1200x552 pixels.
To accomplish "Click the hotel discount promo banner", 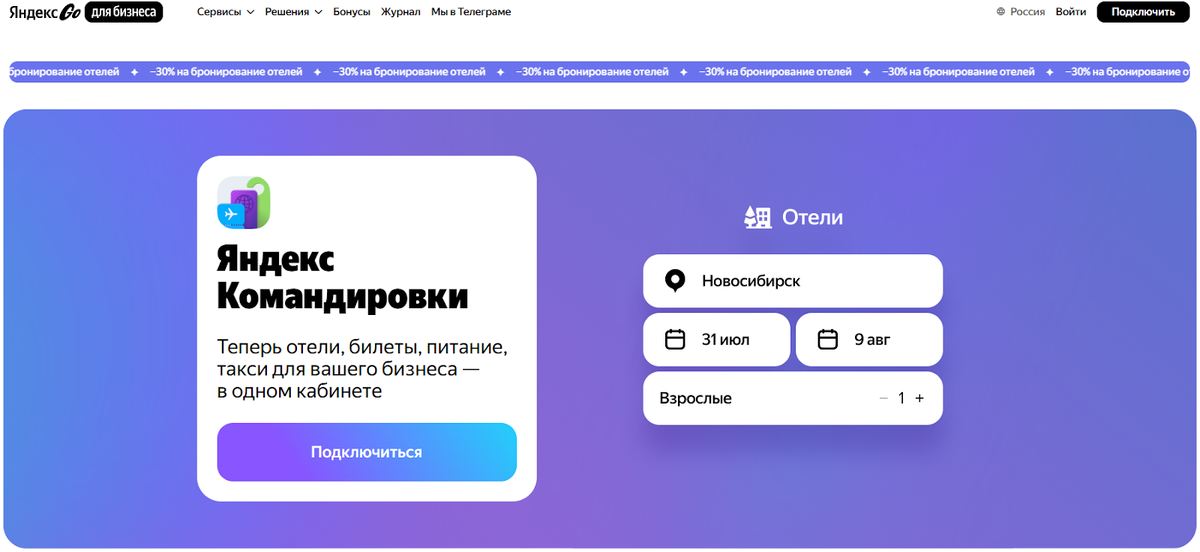I will click(600, 72).
